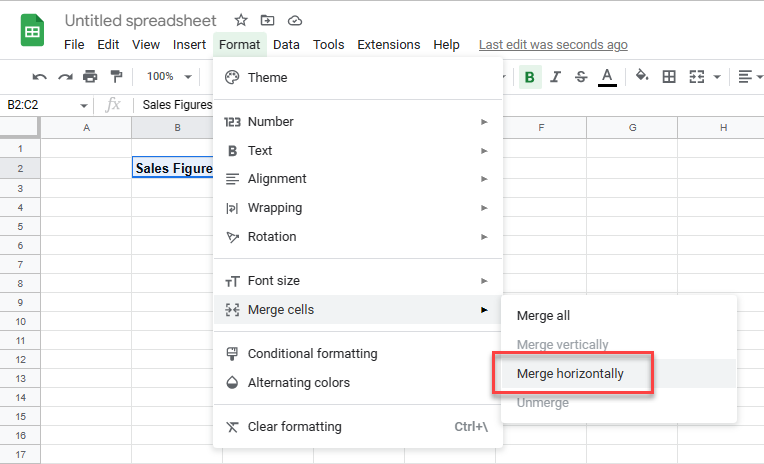Open the 'Last edit was seconds ago' link
The image size is (764, 464).
point(553,45)
